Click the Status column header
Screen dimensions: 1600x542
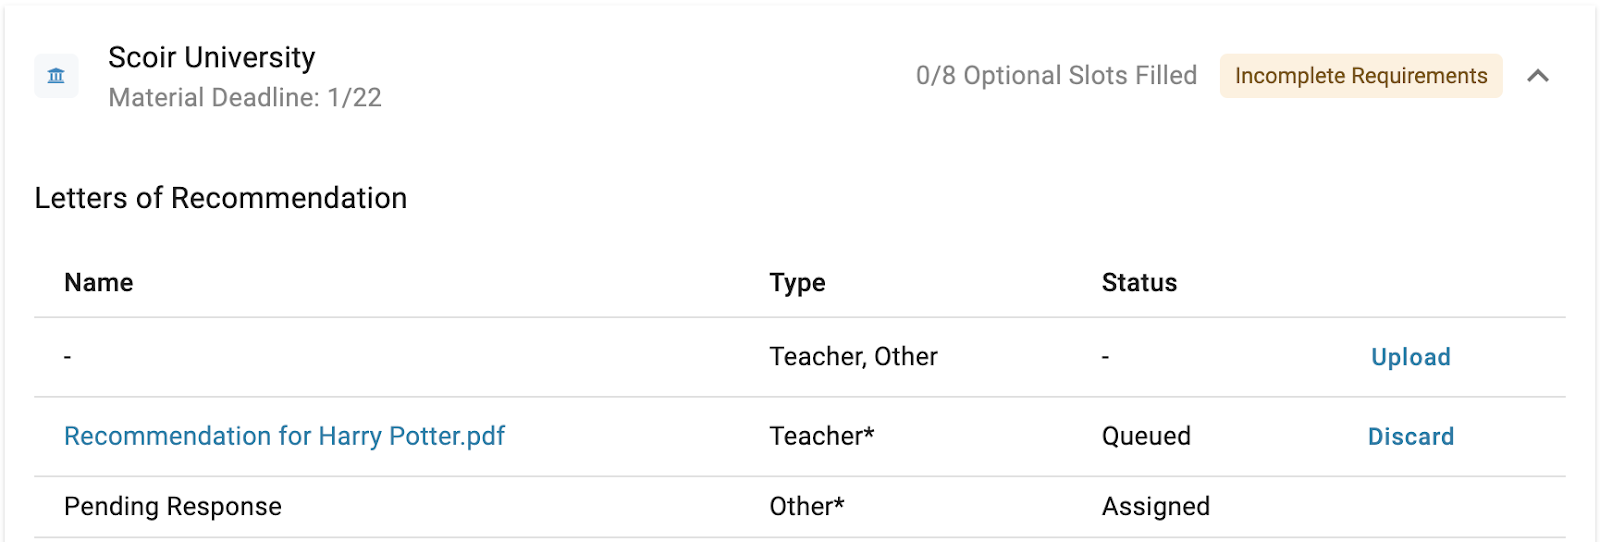[x=1139, y=283]
